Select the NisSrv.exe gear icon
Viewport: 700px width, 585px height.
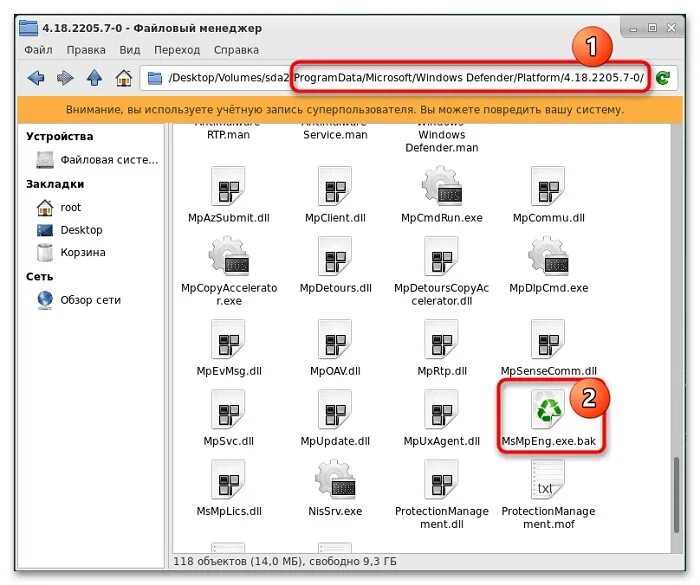tap(335, 479)
